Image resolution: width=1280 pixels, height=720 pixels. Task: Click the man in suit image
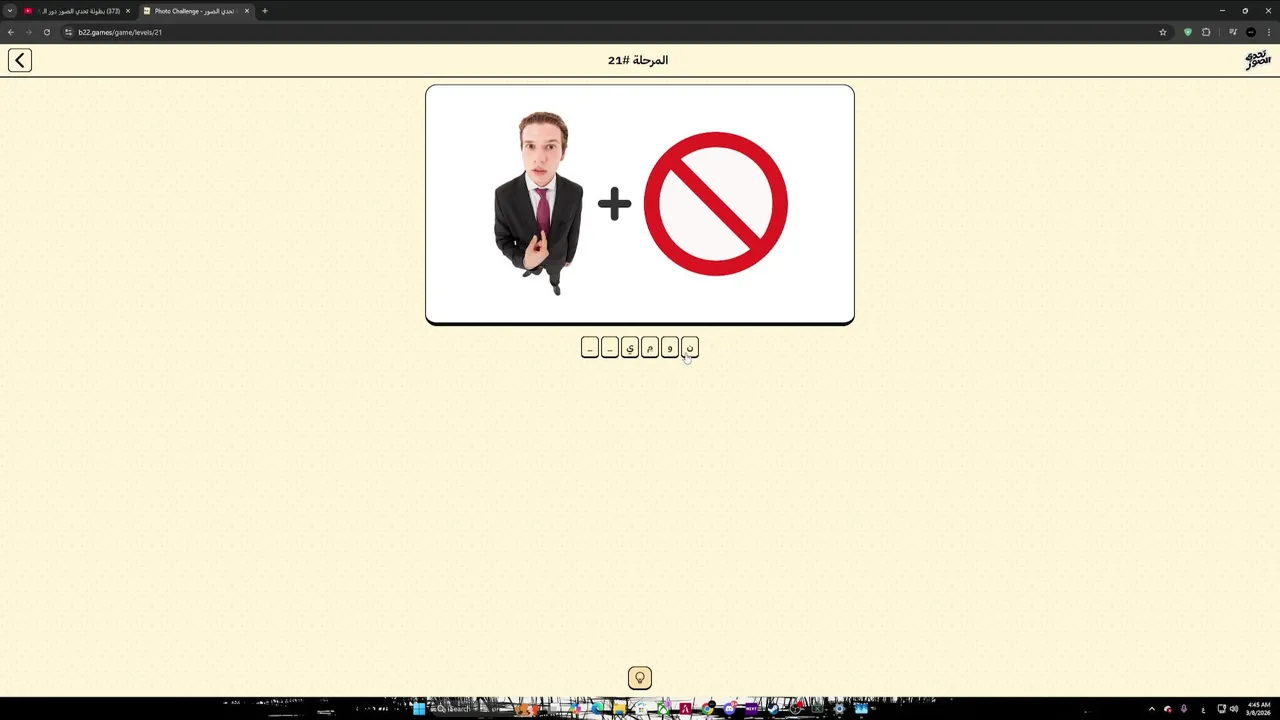click(x=540, y=203)
